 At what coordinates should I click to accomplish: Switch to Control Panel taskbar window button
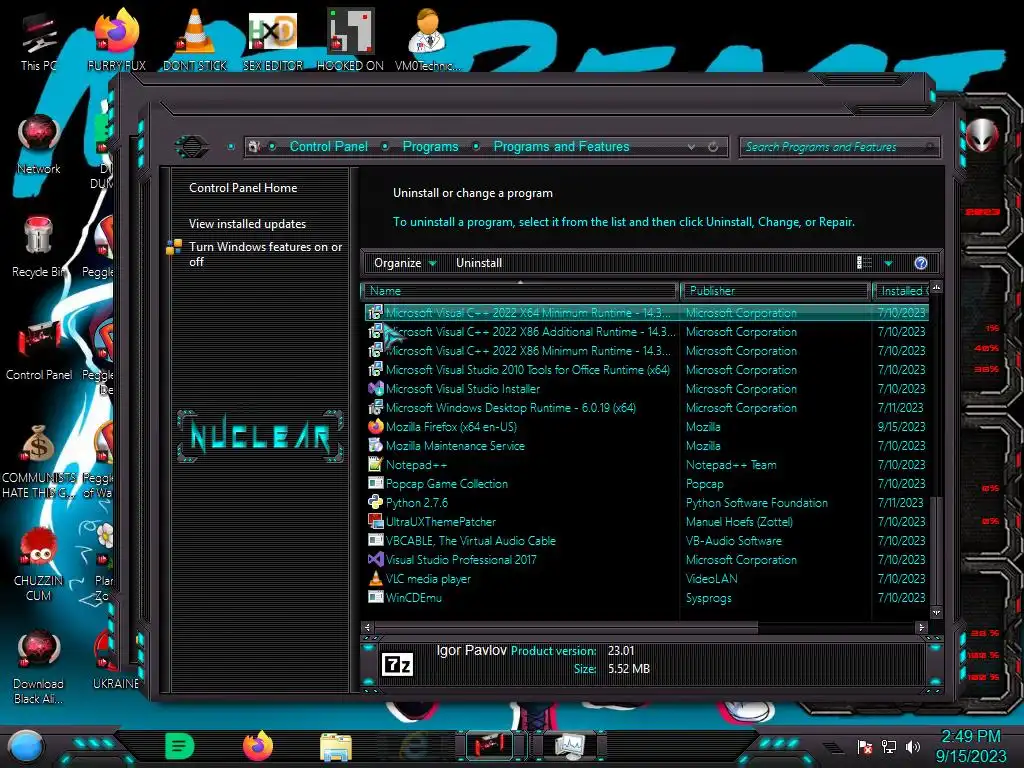pos(490,745)
